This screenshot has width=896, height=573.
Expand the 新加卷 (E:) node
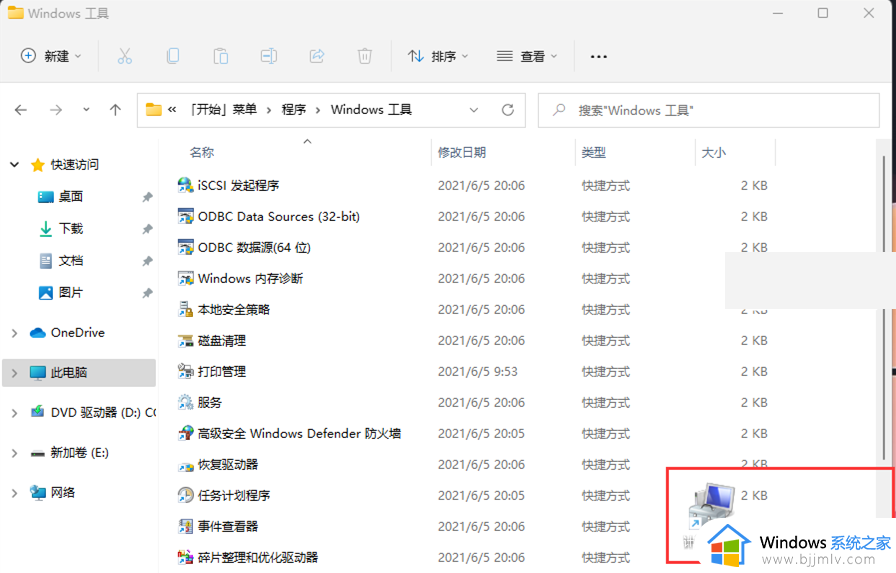[14, 453]
